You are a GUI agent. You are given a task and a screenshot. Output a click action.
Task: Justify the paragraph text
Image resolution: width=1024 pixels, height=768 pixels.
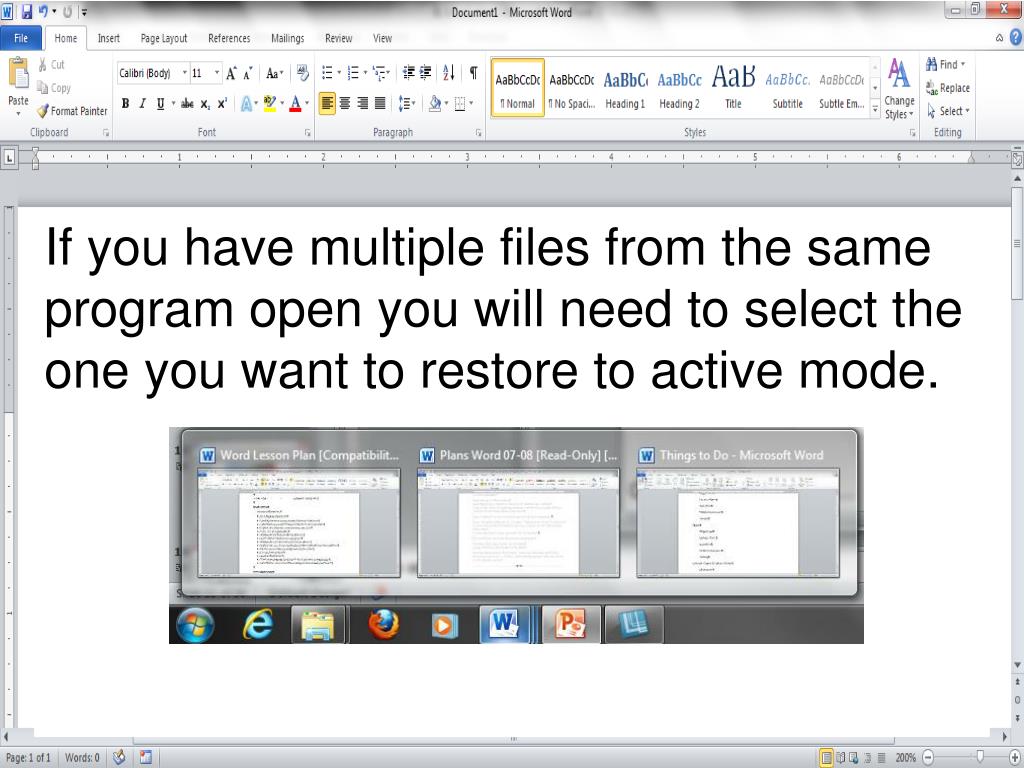click(380, 103)
